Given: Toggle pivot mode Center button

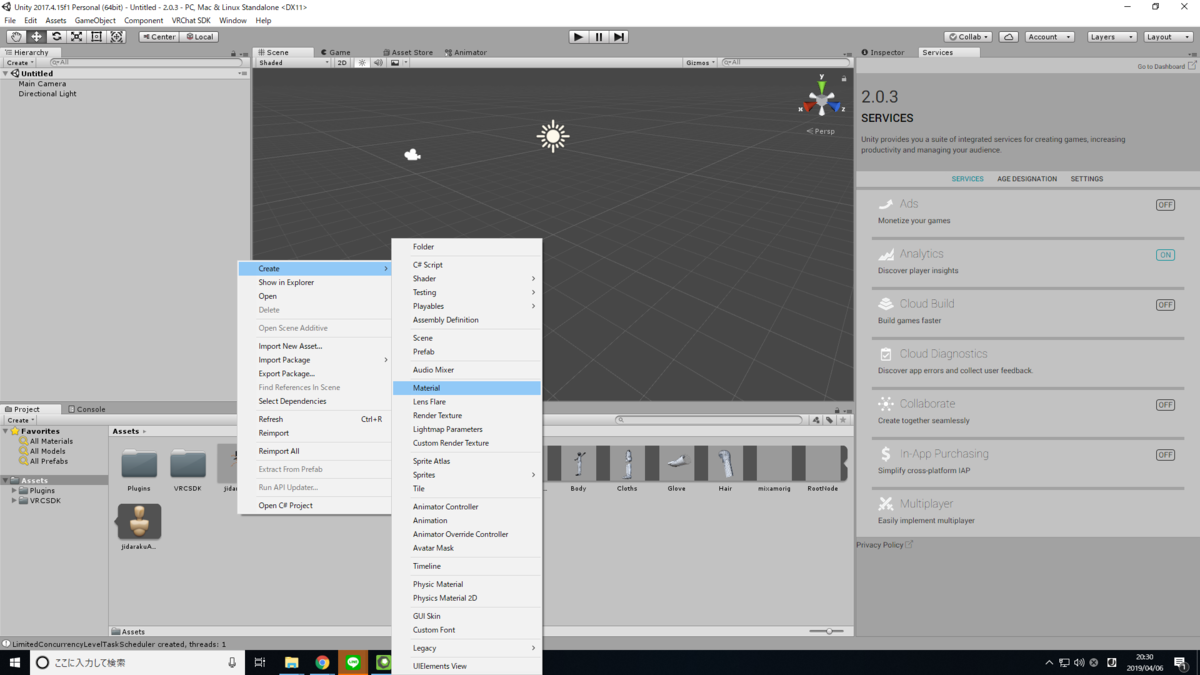Looking at the screenshot, I should pyautogui.click(x=159, y=37).
